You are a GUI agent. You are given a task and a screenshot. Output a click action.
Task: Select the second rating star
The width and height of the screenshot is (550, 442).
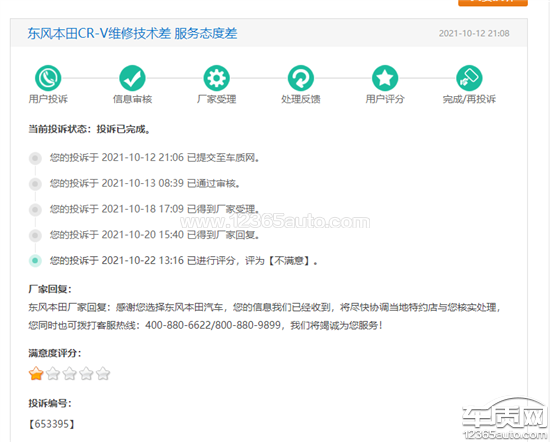(x=53, y=373)
